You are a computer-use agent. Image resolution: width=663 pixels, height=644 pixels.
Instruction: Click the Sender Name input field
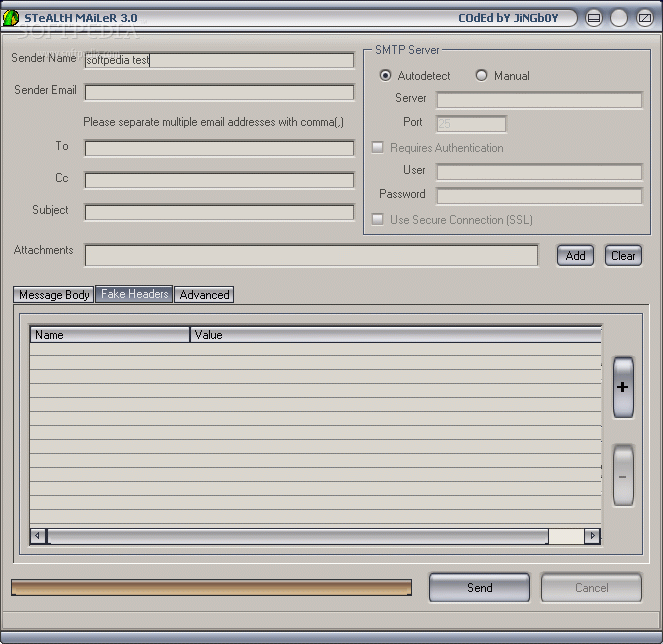point(219,60)
